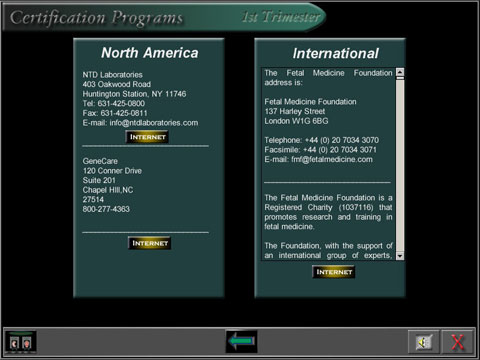Click the scrollbar track in International text box

(x=400, y=166)
